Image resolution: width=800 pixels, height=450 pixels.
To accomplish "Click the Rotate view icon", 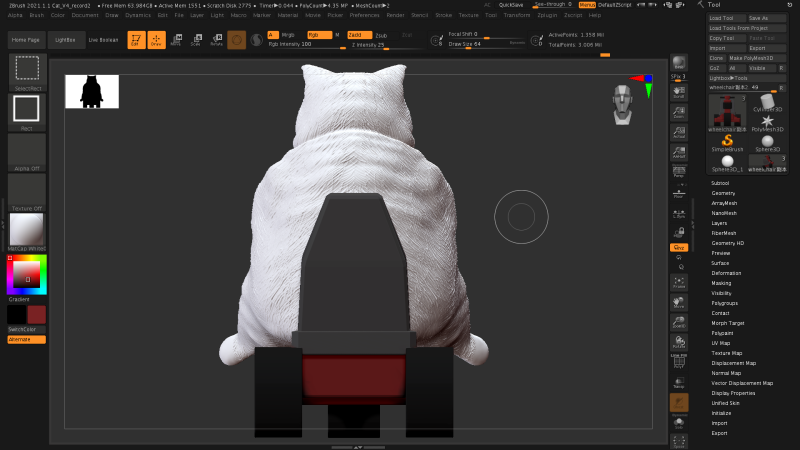I will pos(679,343).
